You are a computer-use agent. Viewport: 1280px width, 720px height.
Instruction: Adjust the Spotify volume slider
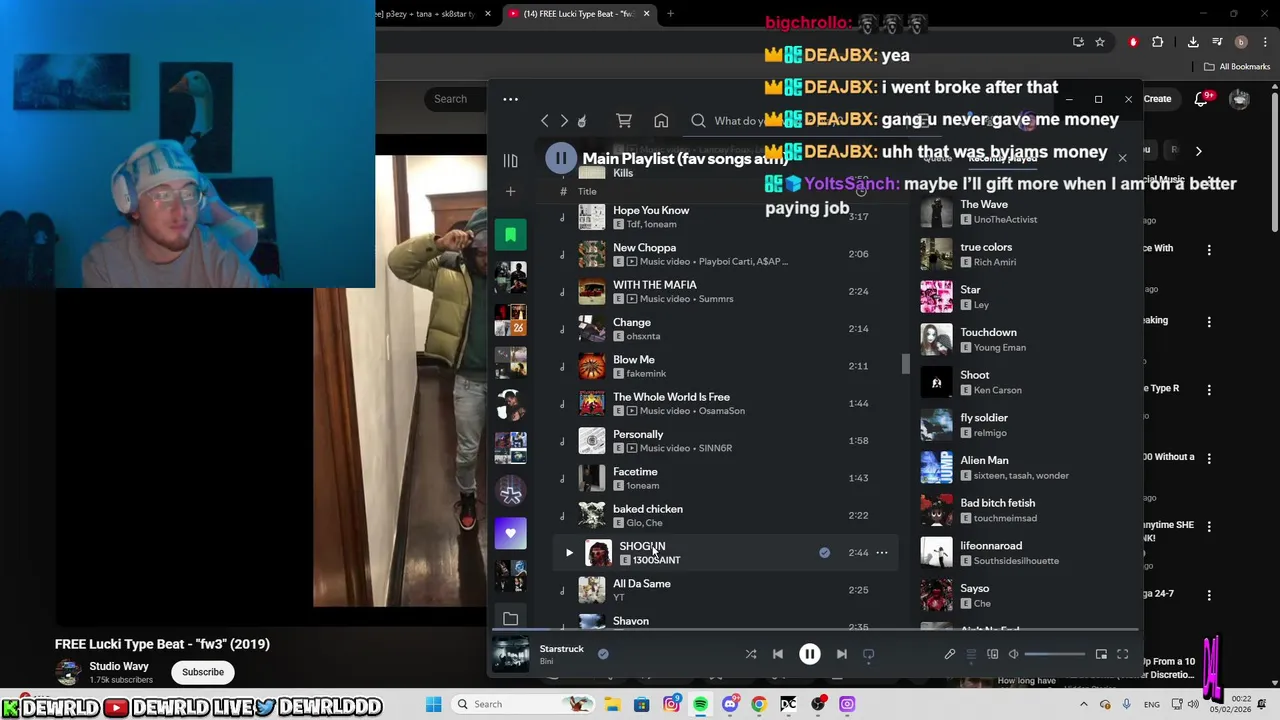coord(1055,654)
